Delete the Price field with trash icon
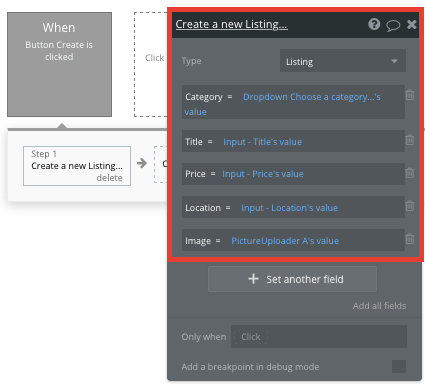The height and width of the screenshot is (384, 425). pyautogui.click(x=410, y=173)
